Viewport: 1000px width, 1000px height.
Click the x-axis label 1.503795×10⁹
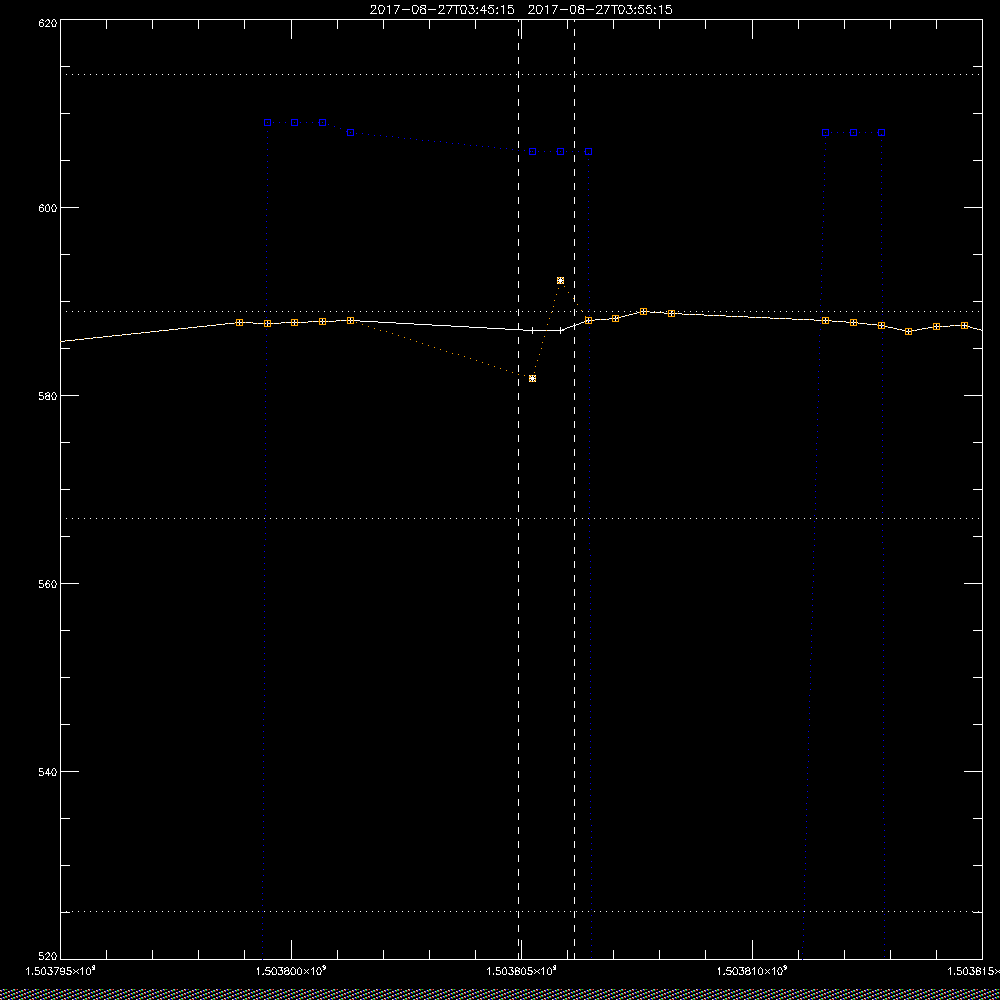tap(60, 971)
